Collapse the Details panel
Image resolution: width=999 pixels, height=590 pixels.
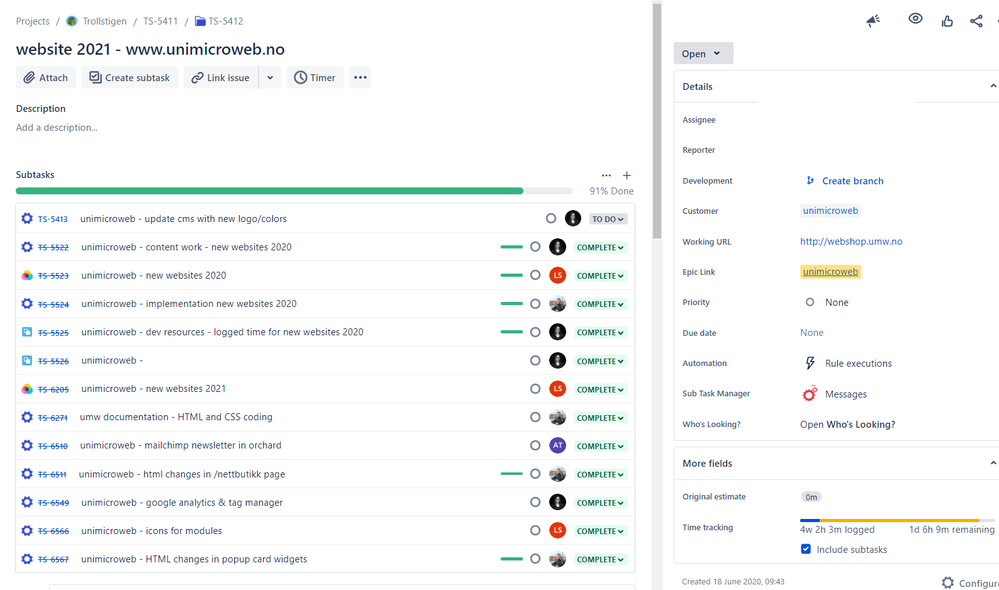(x=993, y=86)
